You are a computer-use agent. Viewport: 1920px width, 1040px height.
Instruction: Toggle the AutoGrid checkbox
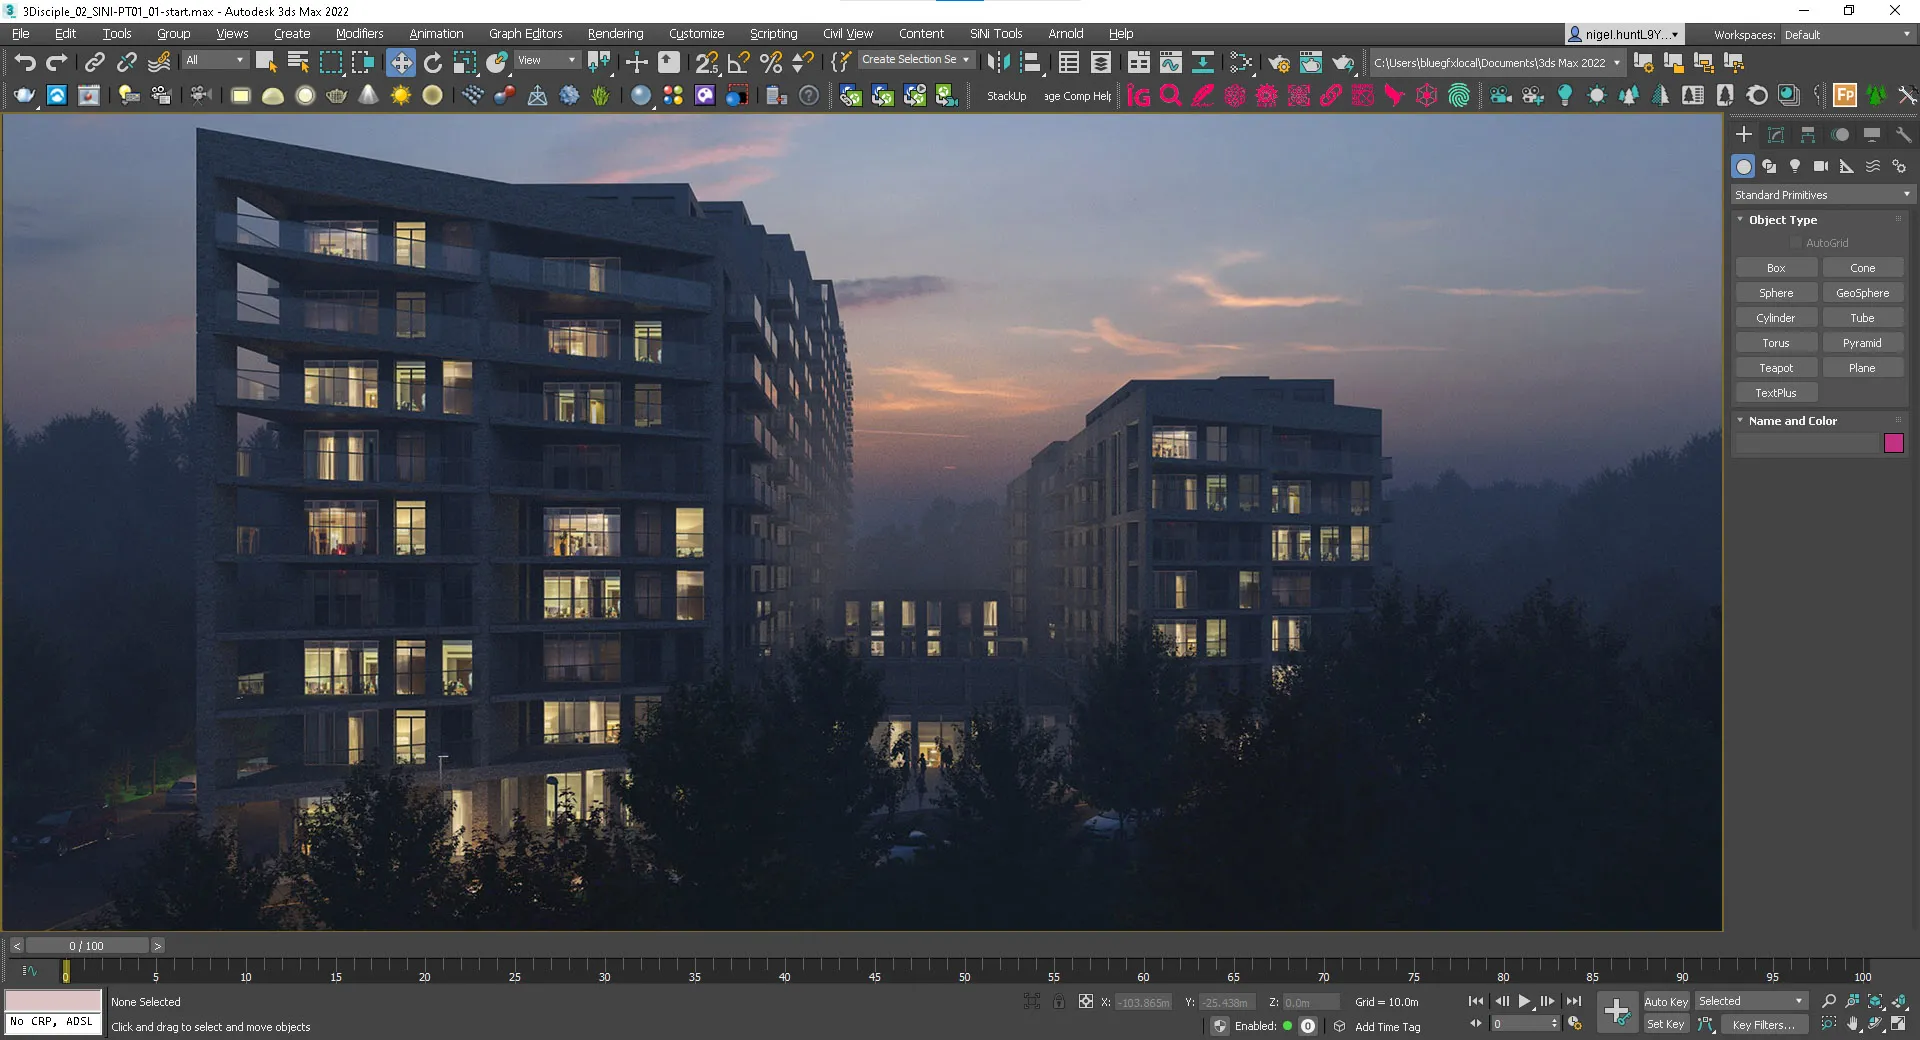1796,243
